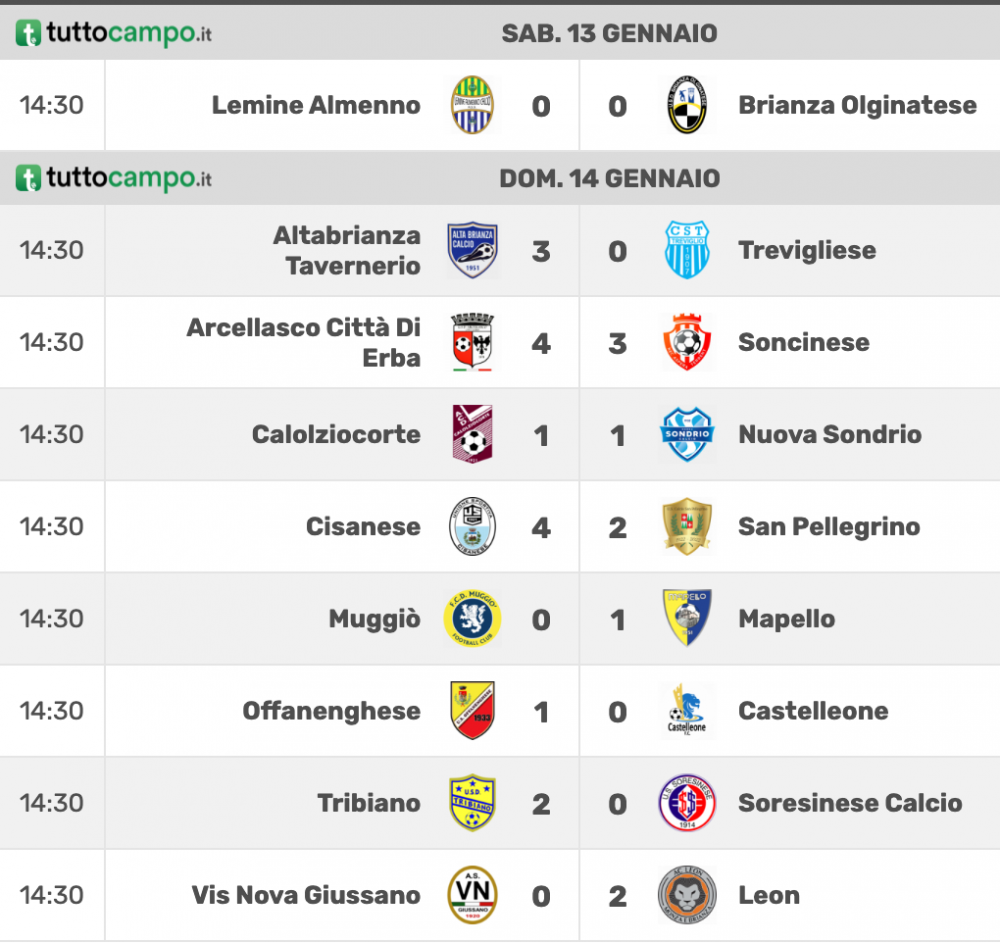Click the Vis Nova Giussano VN badge
The height and width of the screenshot is (943, 1000).
point(473,895)
